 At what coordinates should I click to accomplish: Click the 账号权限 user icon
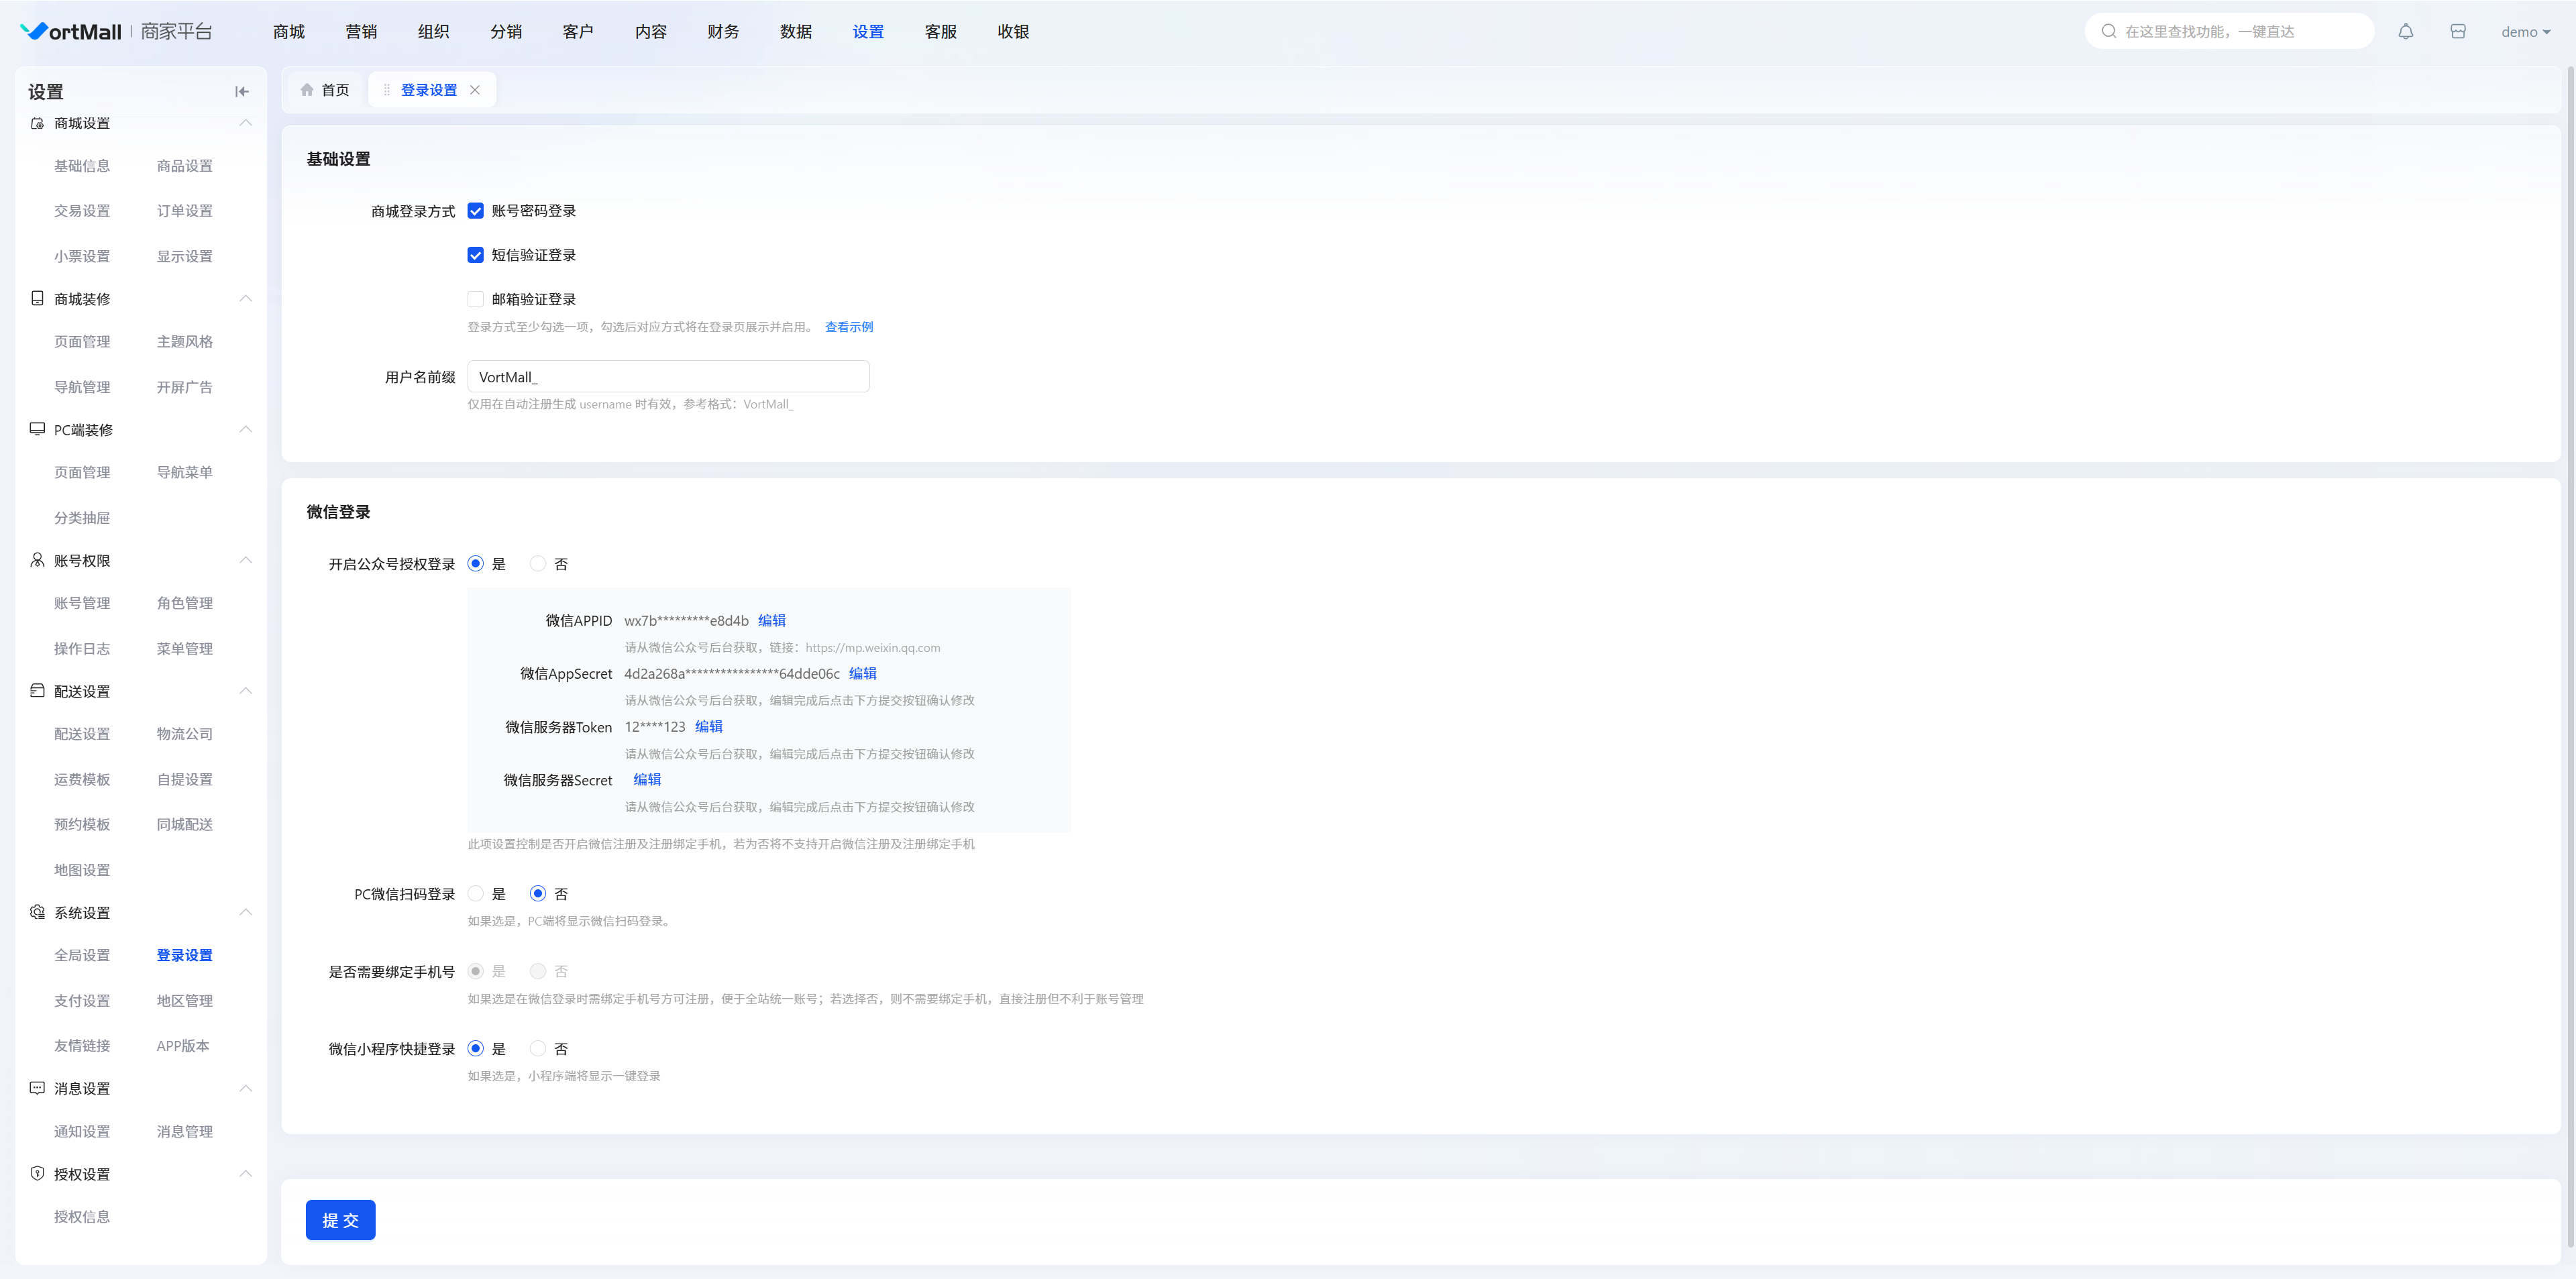coord(37,560)
